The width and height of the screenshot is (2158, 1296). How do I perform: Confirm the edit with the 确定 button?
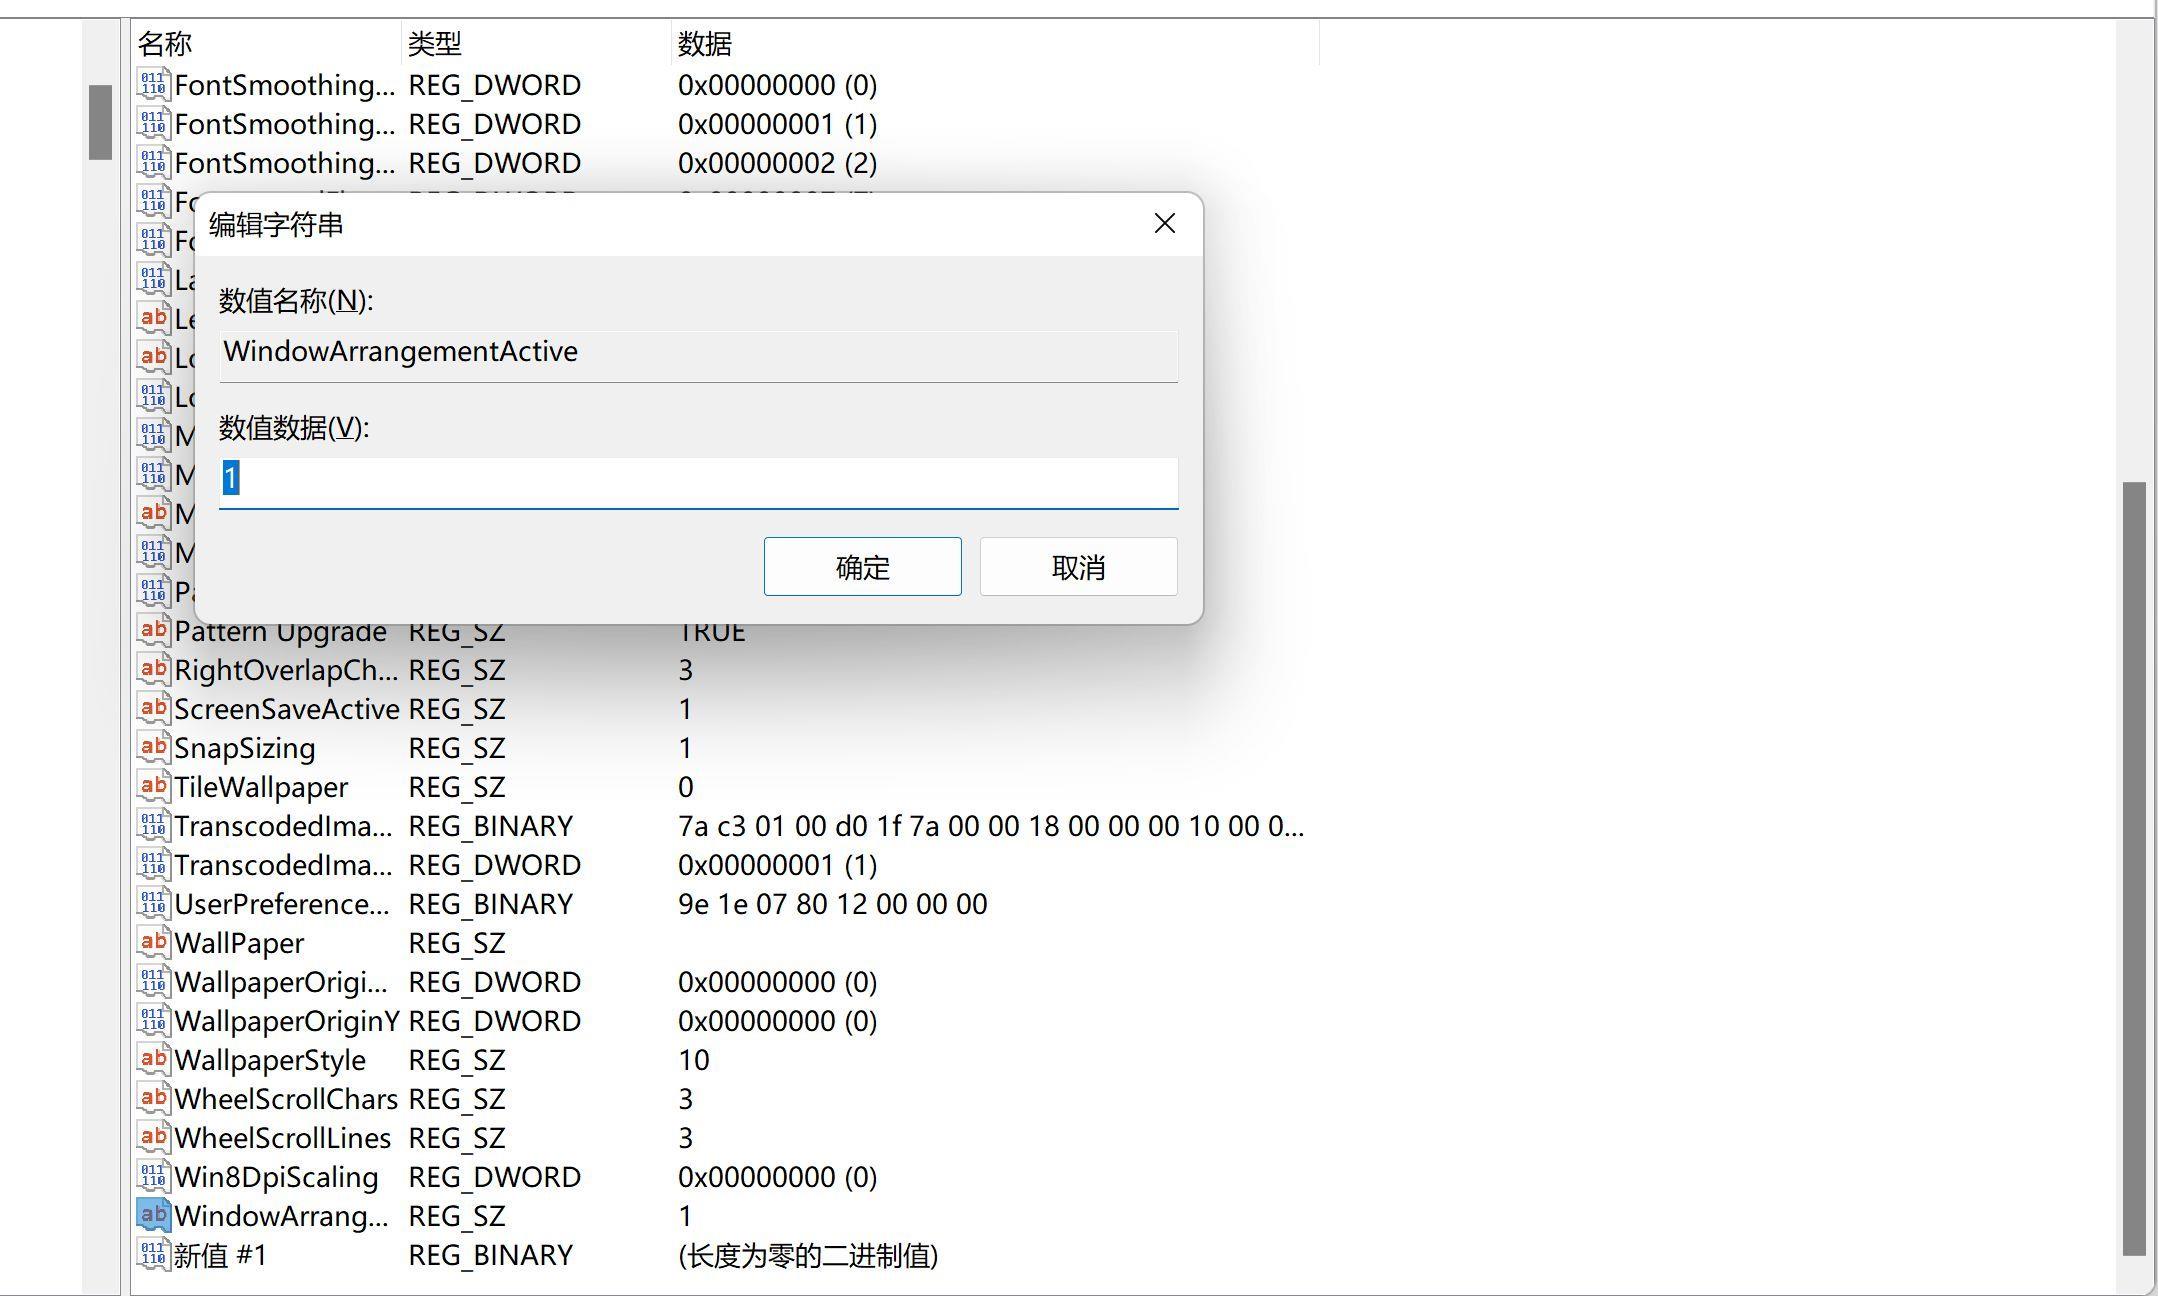point(862,567)
